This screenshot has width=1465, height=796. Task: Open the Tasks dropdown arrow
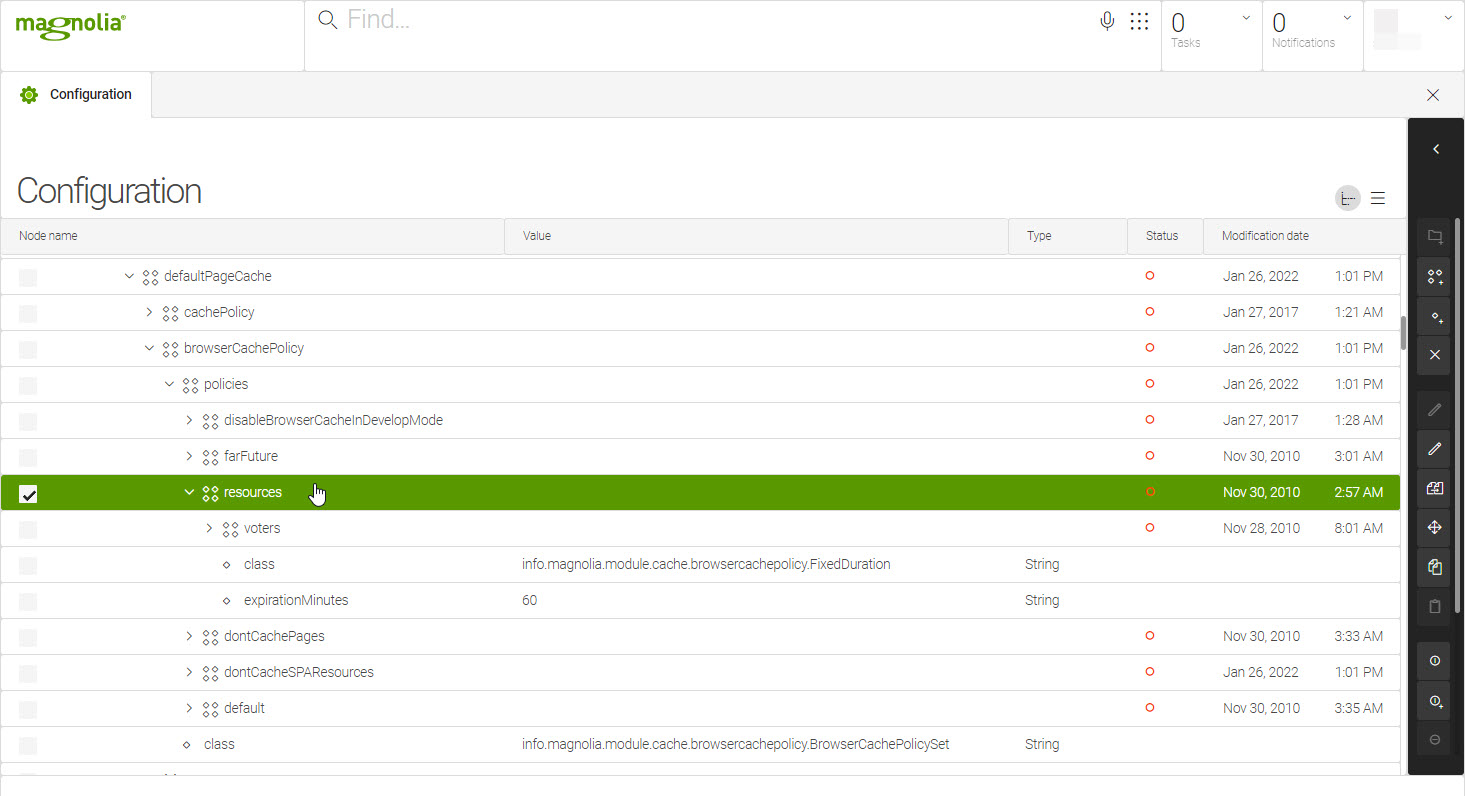(x=1246, y=18)
